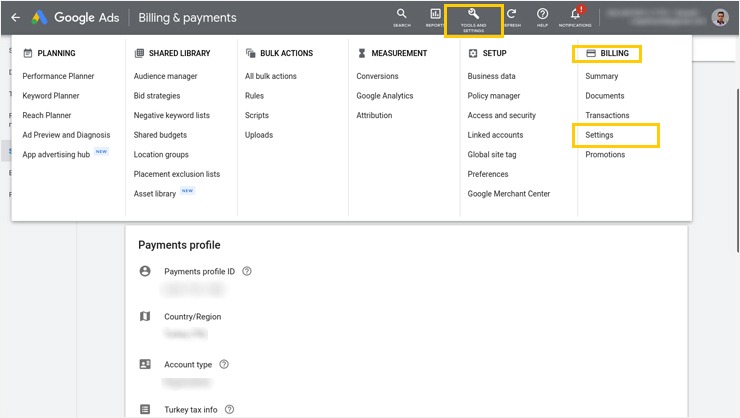Open the Help question mark icon
The height and width of the screenshot is (418, 740).
542,15
